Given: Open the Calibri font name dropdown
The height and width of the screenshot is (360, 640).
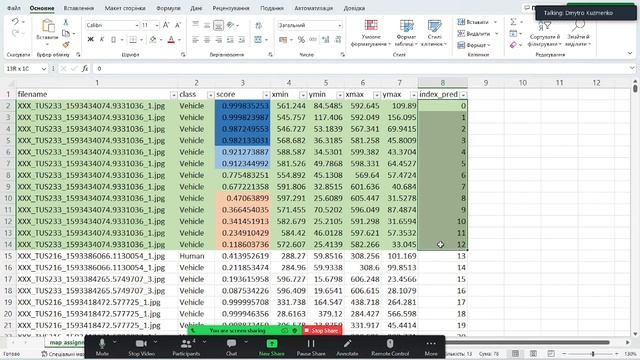Looking at the screenshot, I should pyautogui.click(x=137, y=25).
